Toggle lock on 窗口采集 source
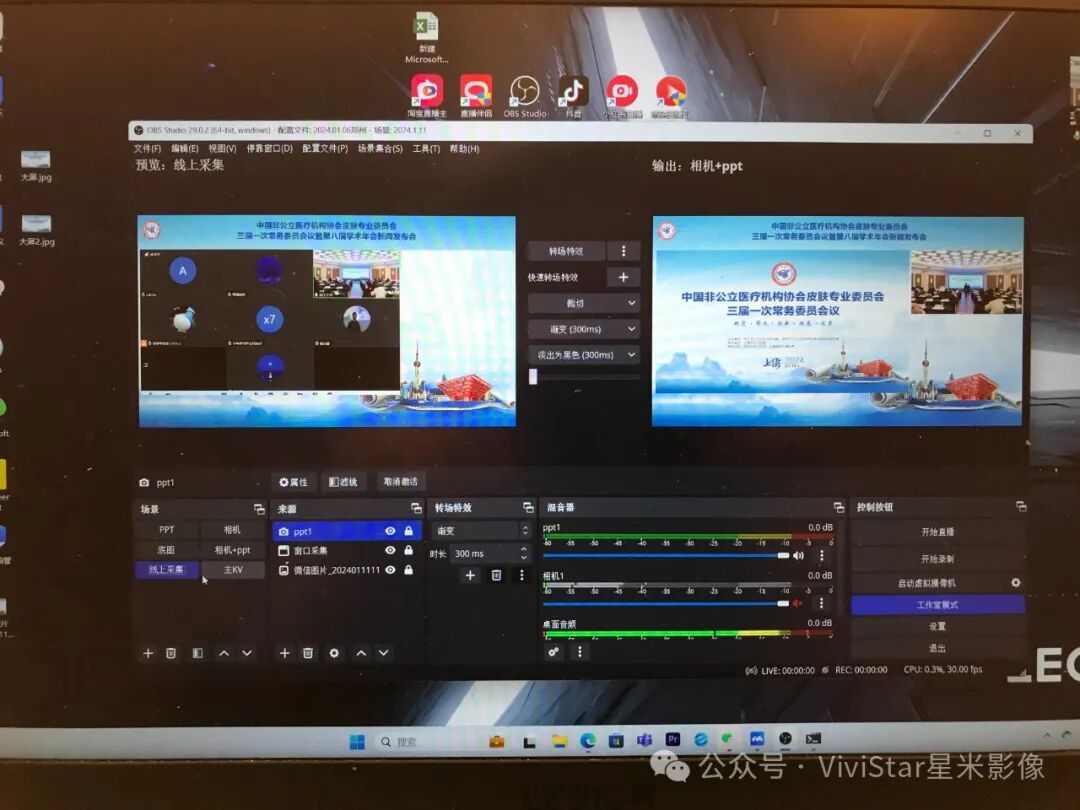 (x=408, y=550)
